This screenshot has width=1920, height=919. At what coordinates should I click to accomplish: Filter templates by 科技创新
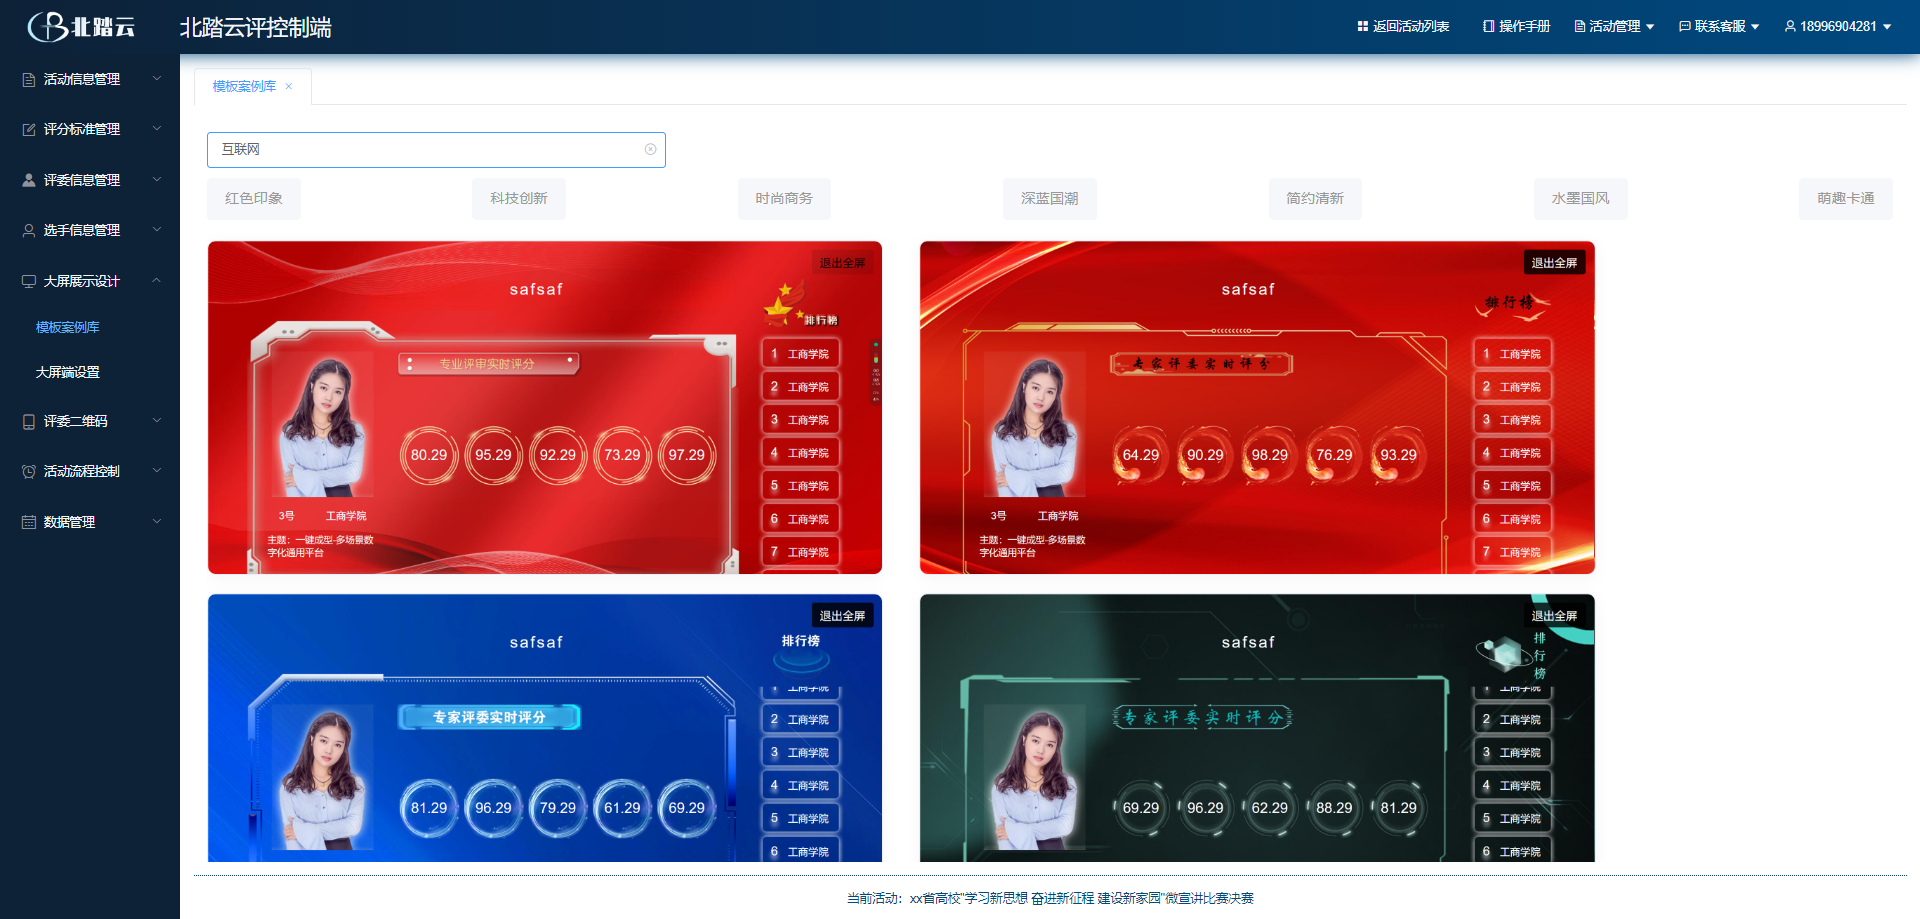point(519,199)
